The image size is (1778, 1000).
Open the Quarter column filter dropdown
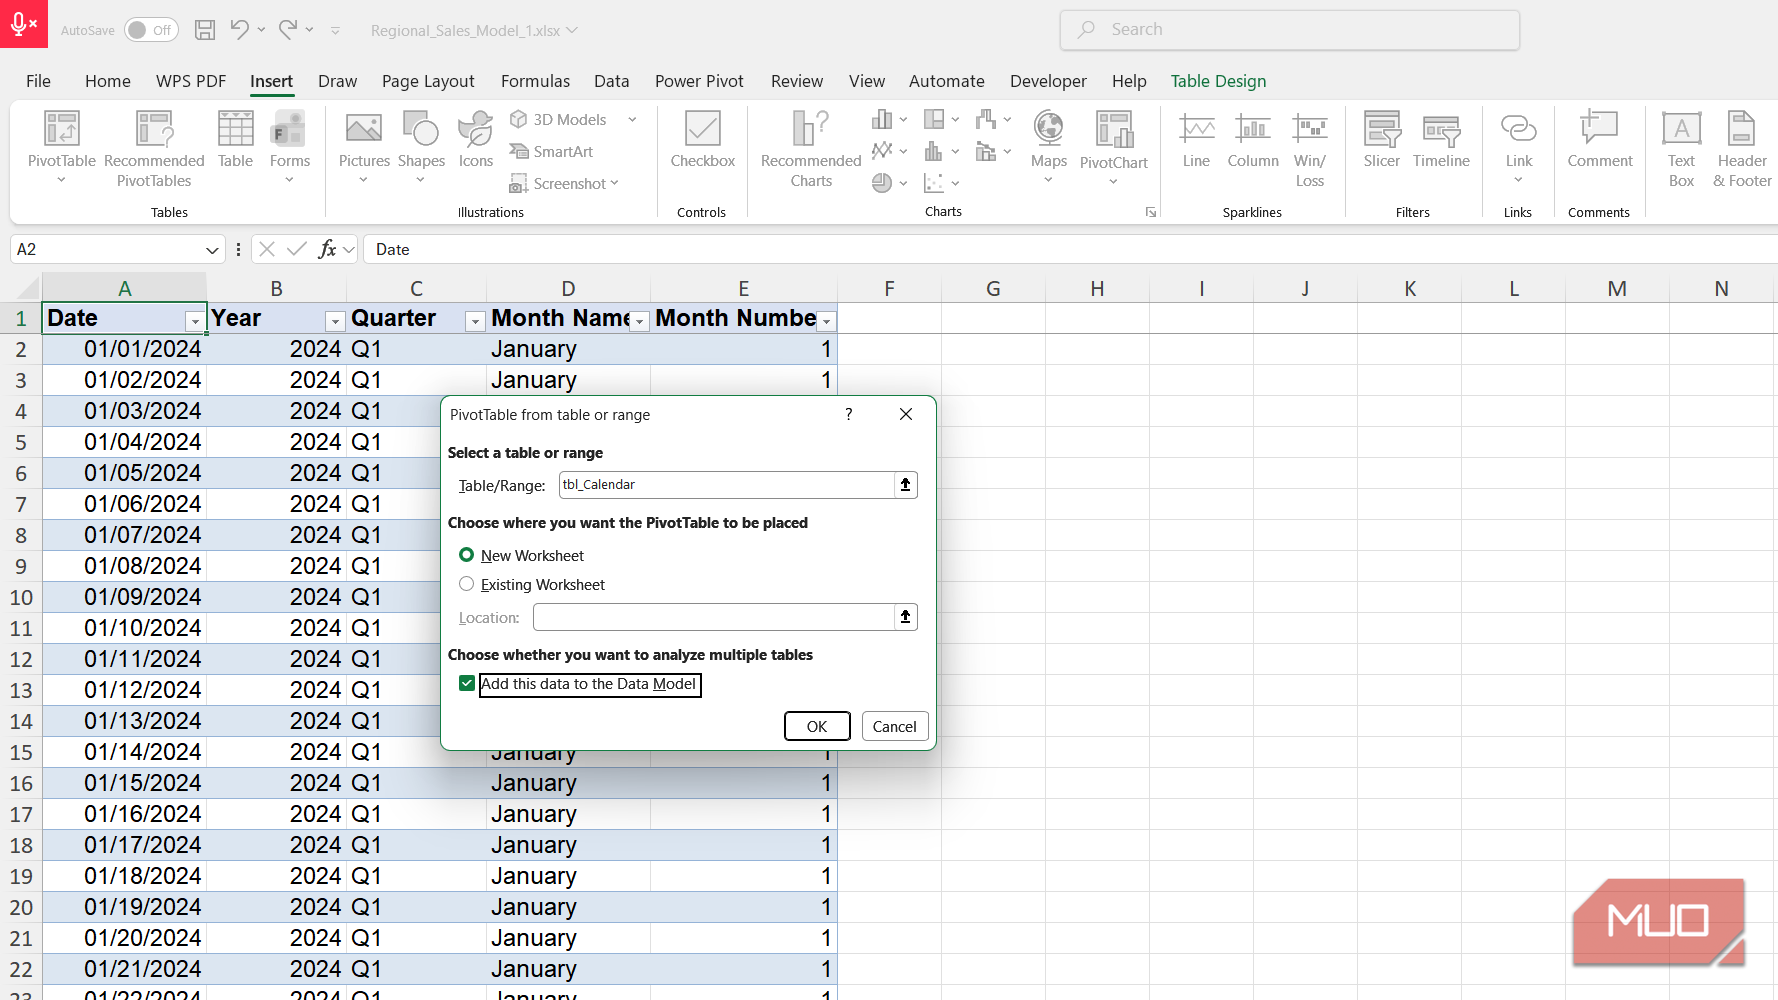pos(475,321)
